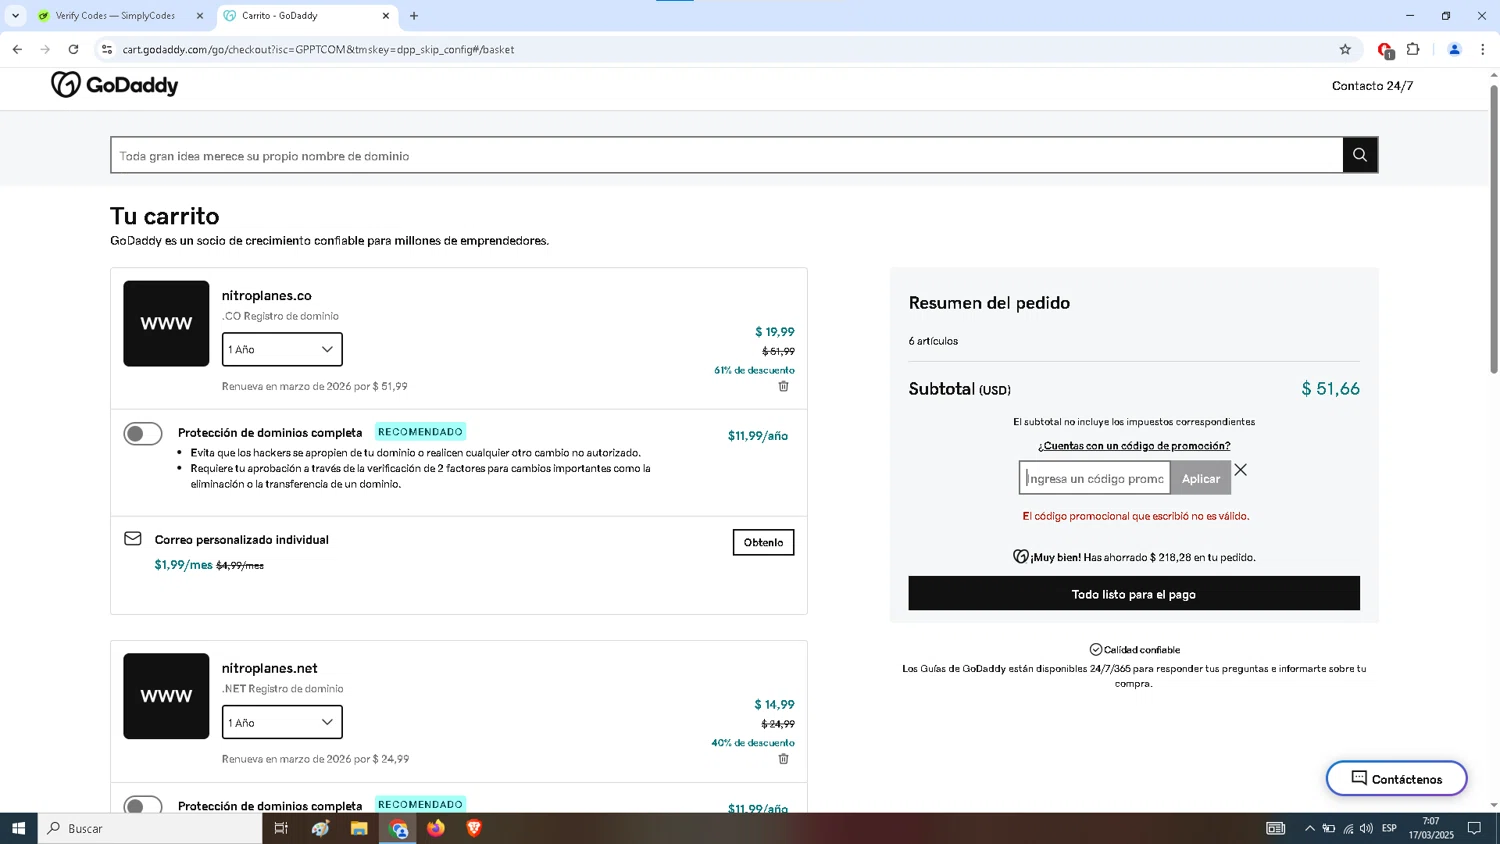Open the 1 Año dropdown for nitroplanes.co

pyautogui.click(x=282, y=349)
